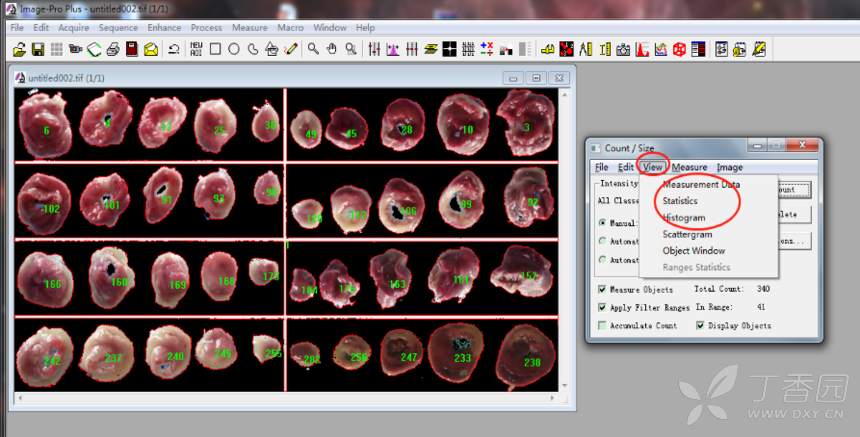Viewport: 860px width, 437px height.
Task: Select the ellipse AOI tool
Action: (x=234, y=49)
